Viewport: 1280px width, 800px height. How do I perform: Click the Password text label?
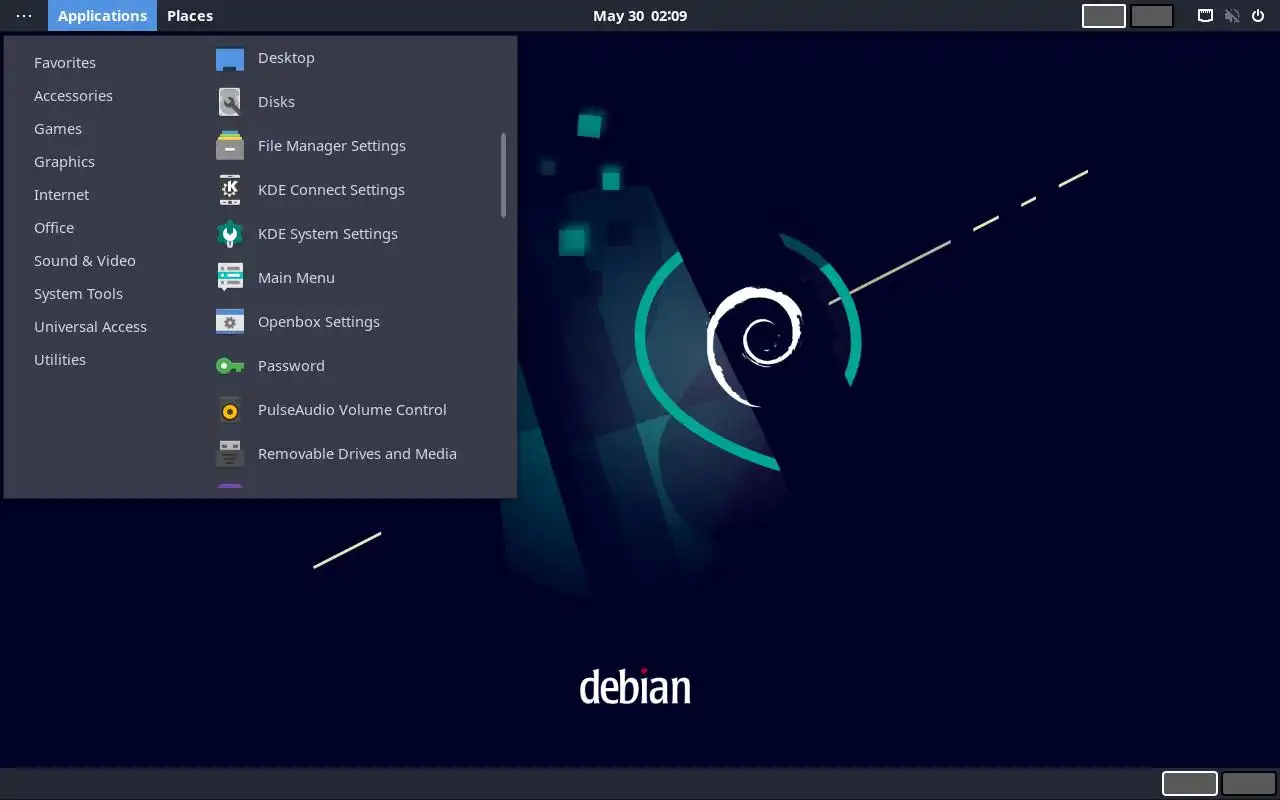pos(291,366)
